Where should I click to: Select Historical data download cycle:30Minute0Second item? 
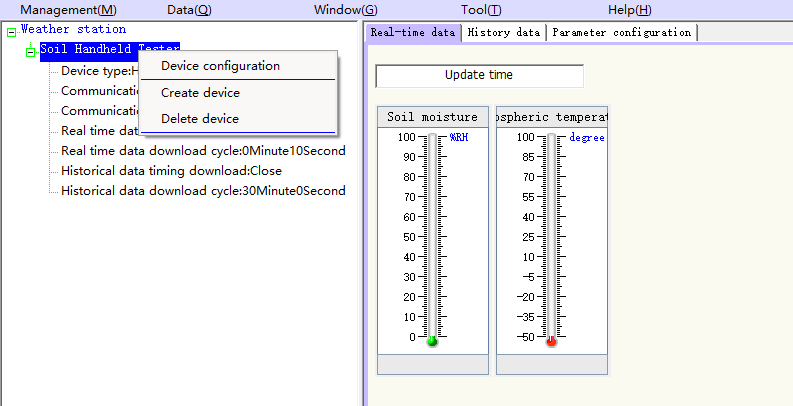203,191
